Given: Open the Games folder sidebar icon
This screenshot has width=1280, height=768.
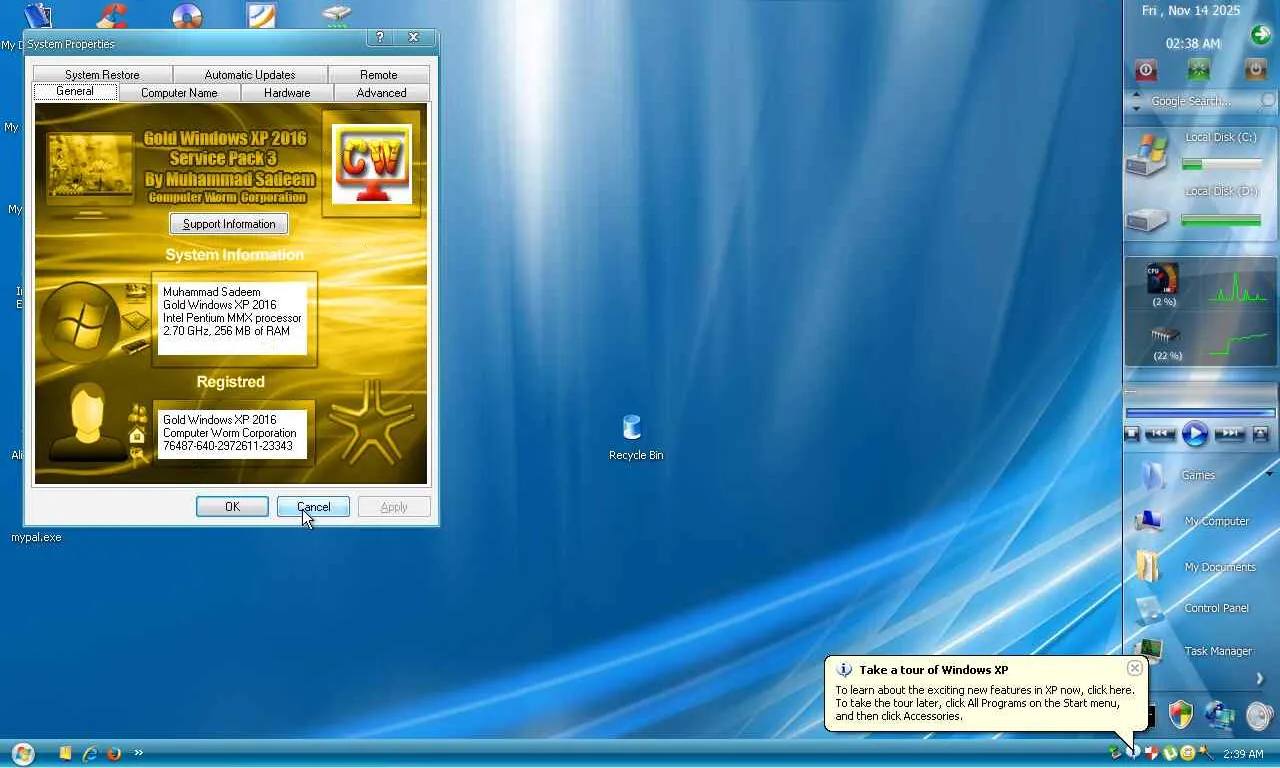Looking at the screenshot, I should pyautogui.click(x=1152, y=475).
